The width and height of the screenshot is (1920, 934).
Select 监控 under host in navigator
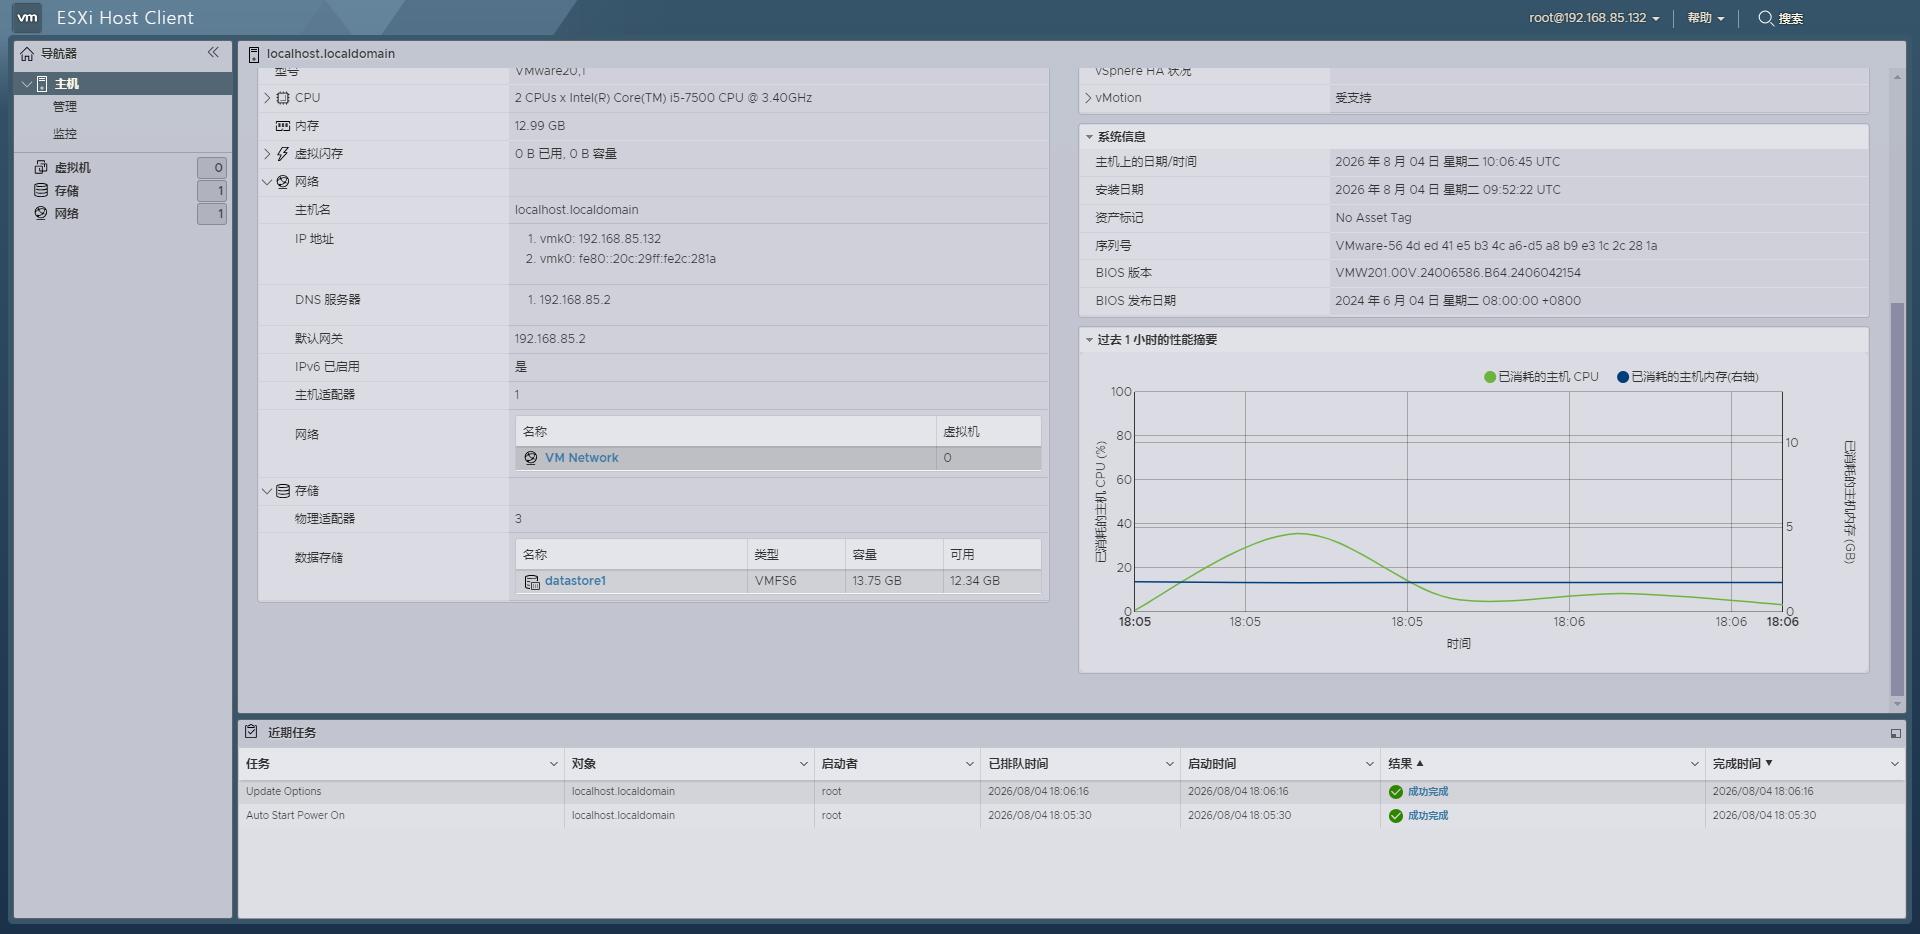click(65, 134)
